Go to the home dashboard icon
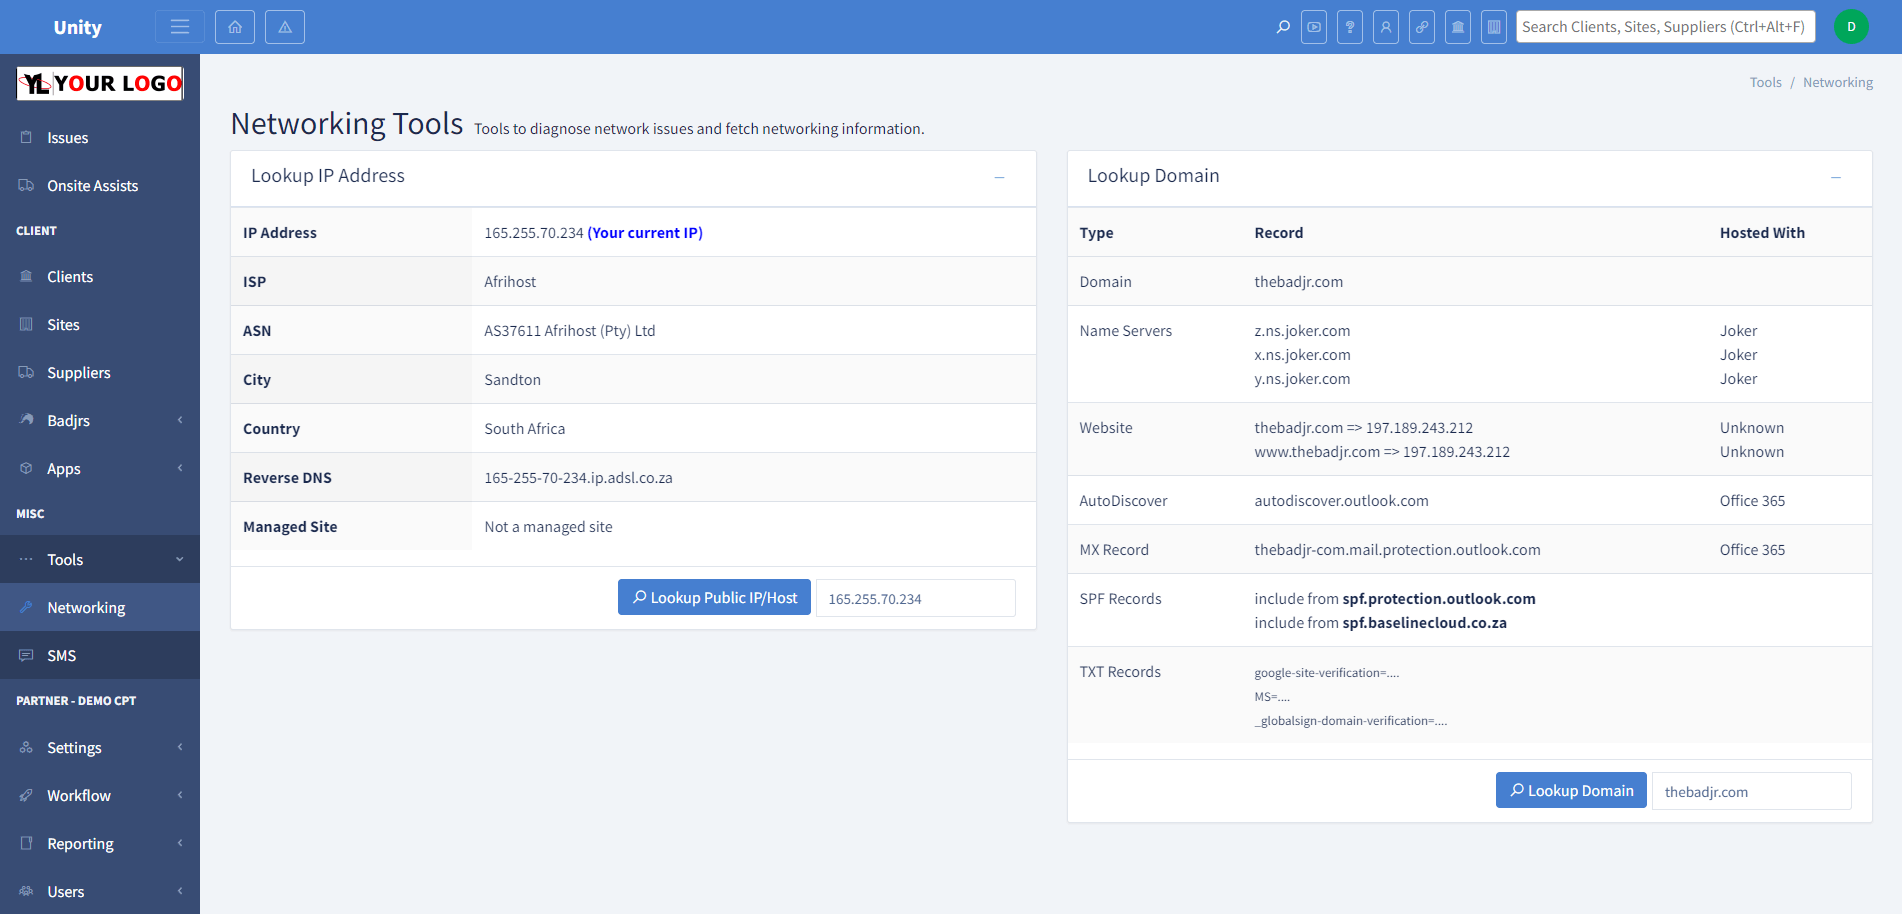The height and width of the screenshot is (914, 1902). point(235,27)
